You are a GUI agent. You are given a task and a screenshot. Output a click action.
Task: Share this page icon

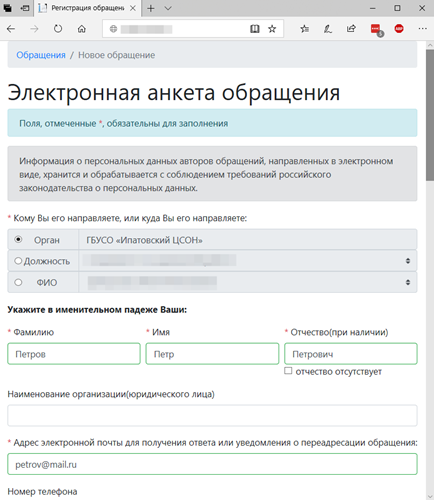[x=351, y=29]
